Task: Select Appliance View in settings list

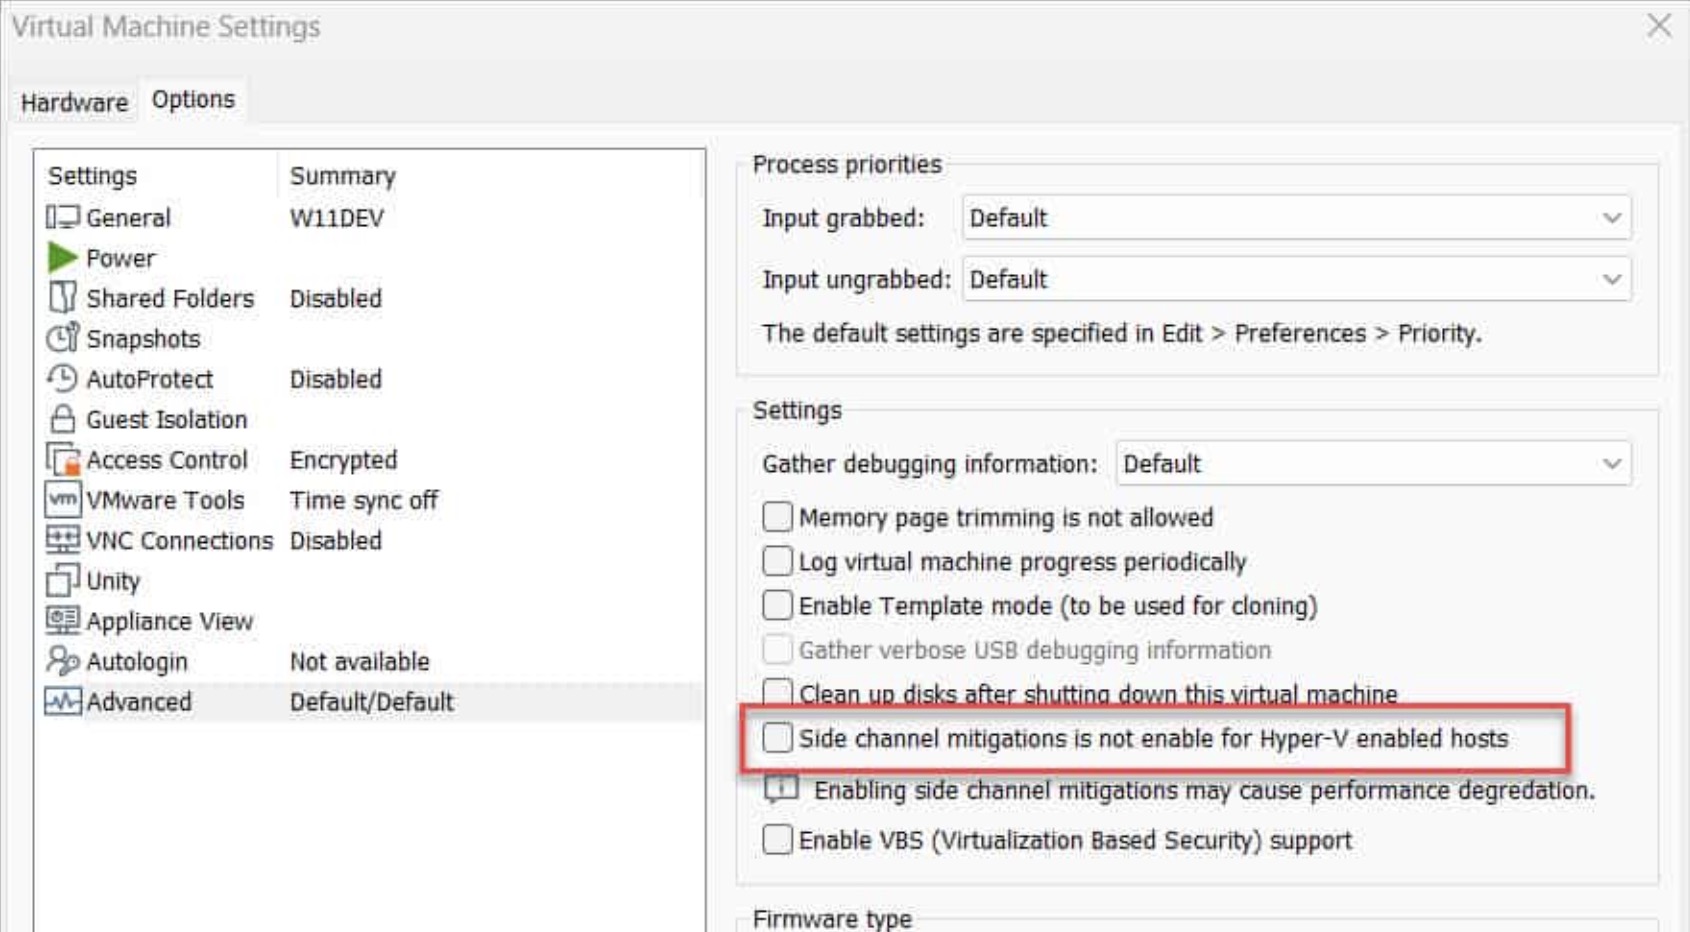Action: click(x=169, y=621)
